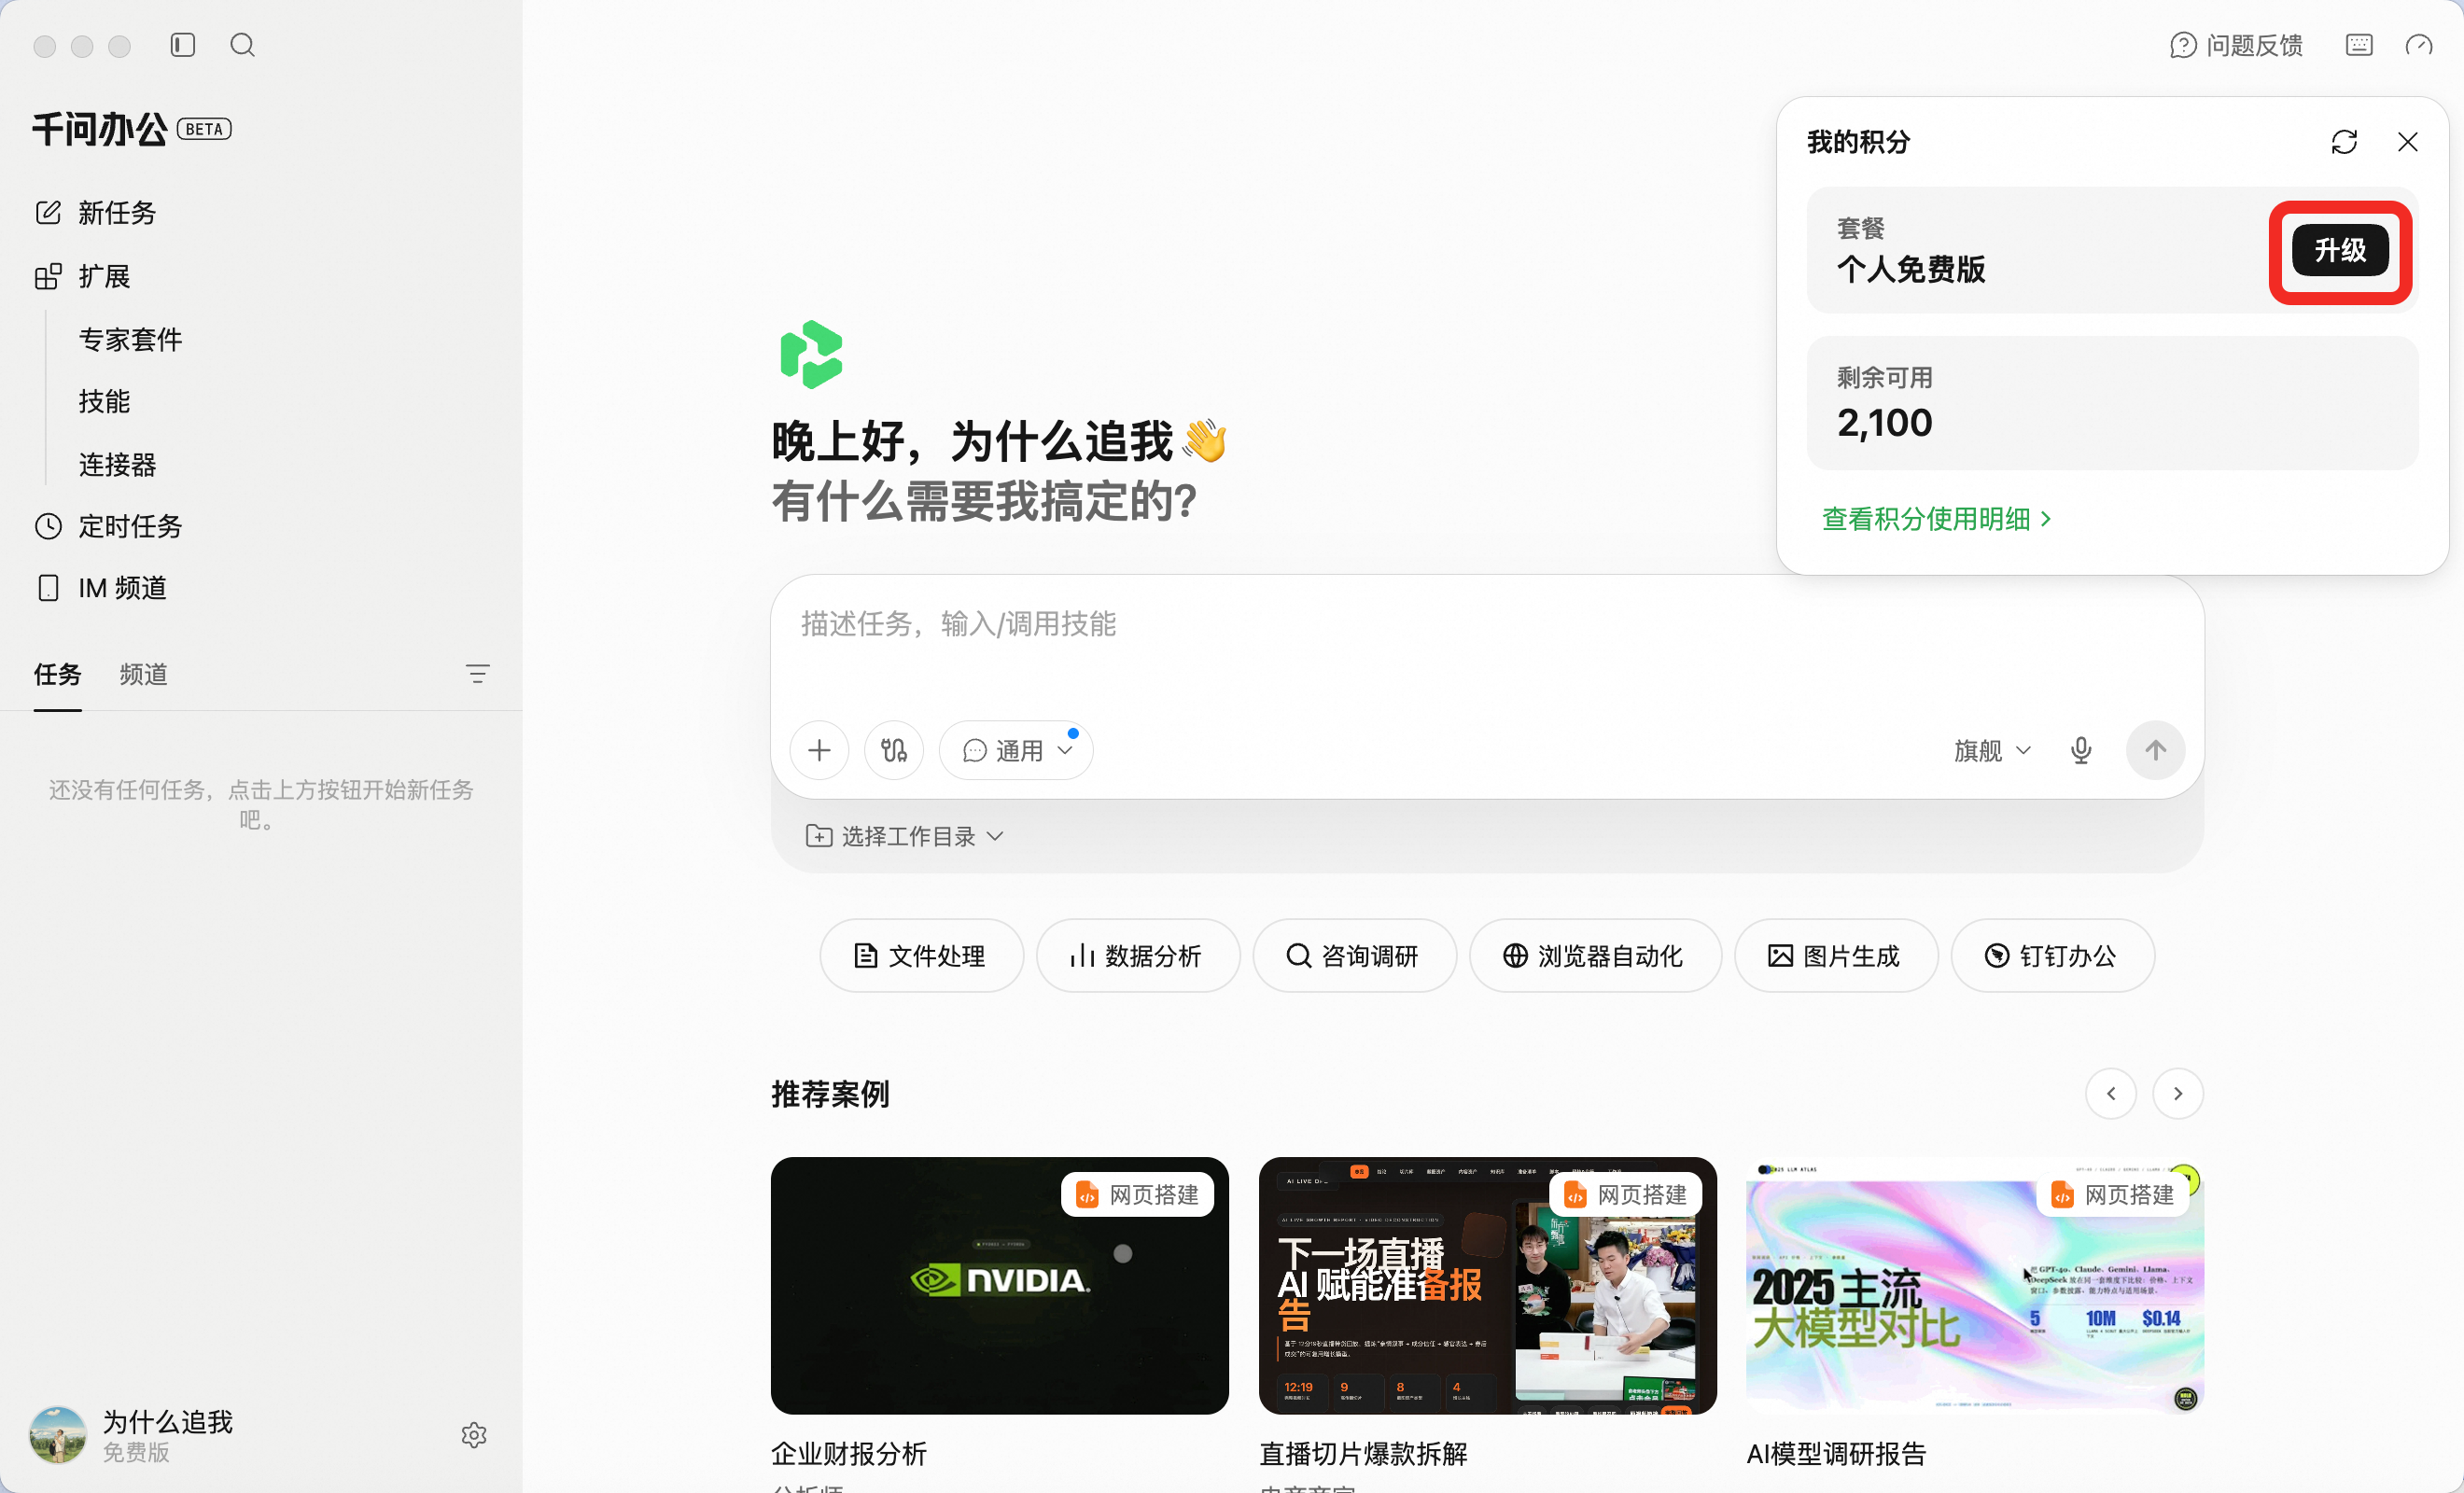Select the 钉钉办公 chip
The image size is (2464, 1493).
click(2052, 956)
